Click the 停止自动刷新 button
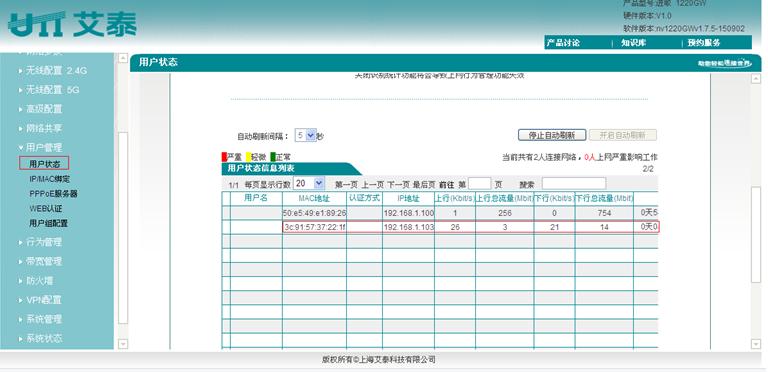This screenshot has height=372, width=768. point(552,136)
